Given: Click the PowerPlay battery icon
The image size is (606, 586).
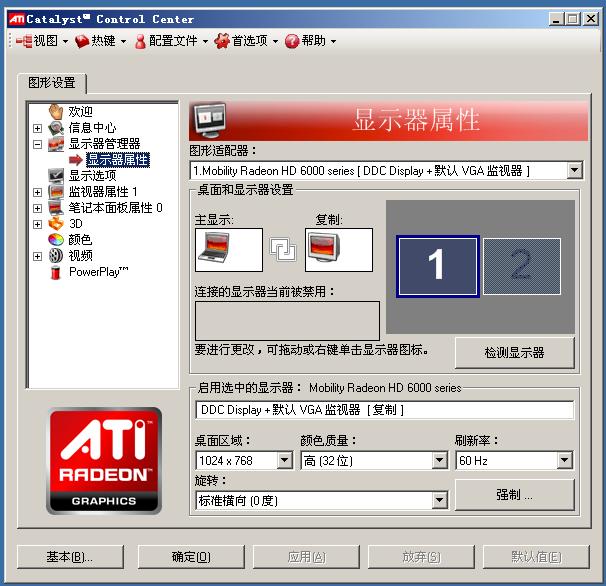Looking at the screenshot, I should [x=56, y=272].
